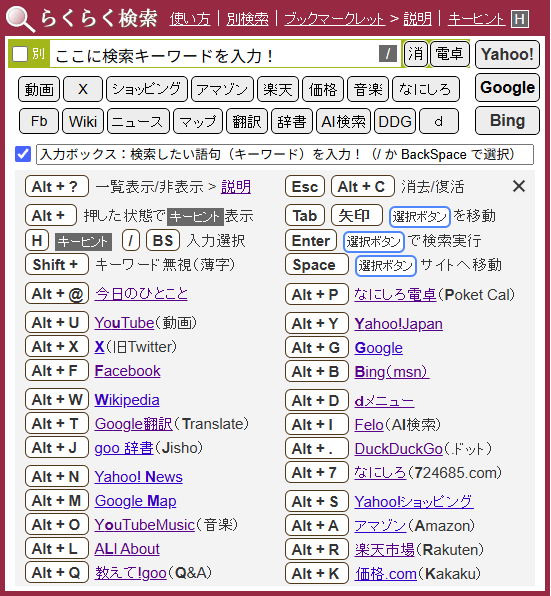Open the YouTube link
The height and width of the screenshot is (596, 551).
[124, 323]
